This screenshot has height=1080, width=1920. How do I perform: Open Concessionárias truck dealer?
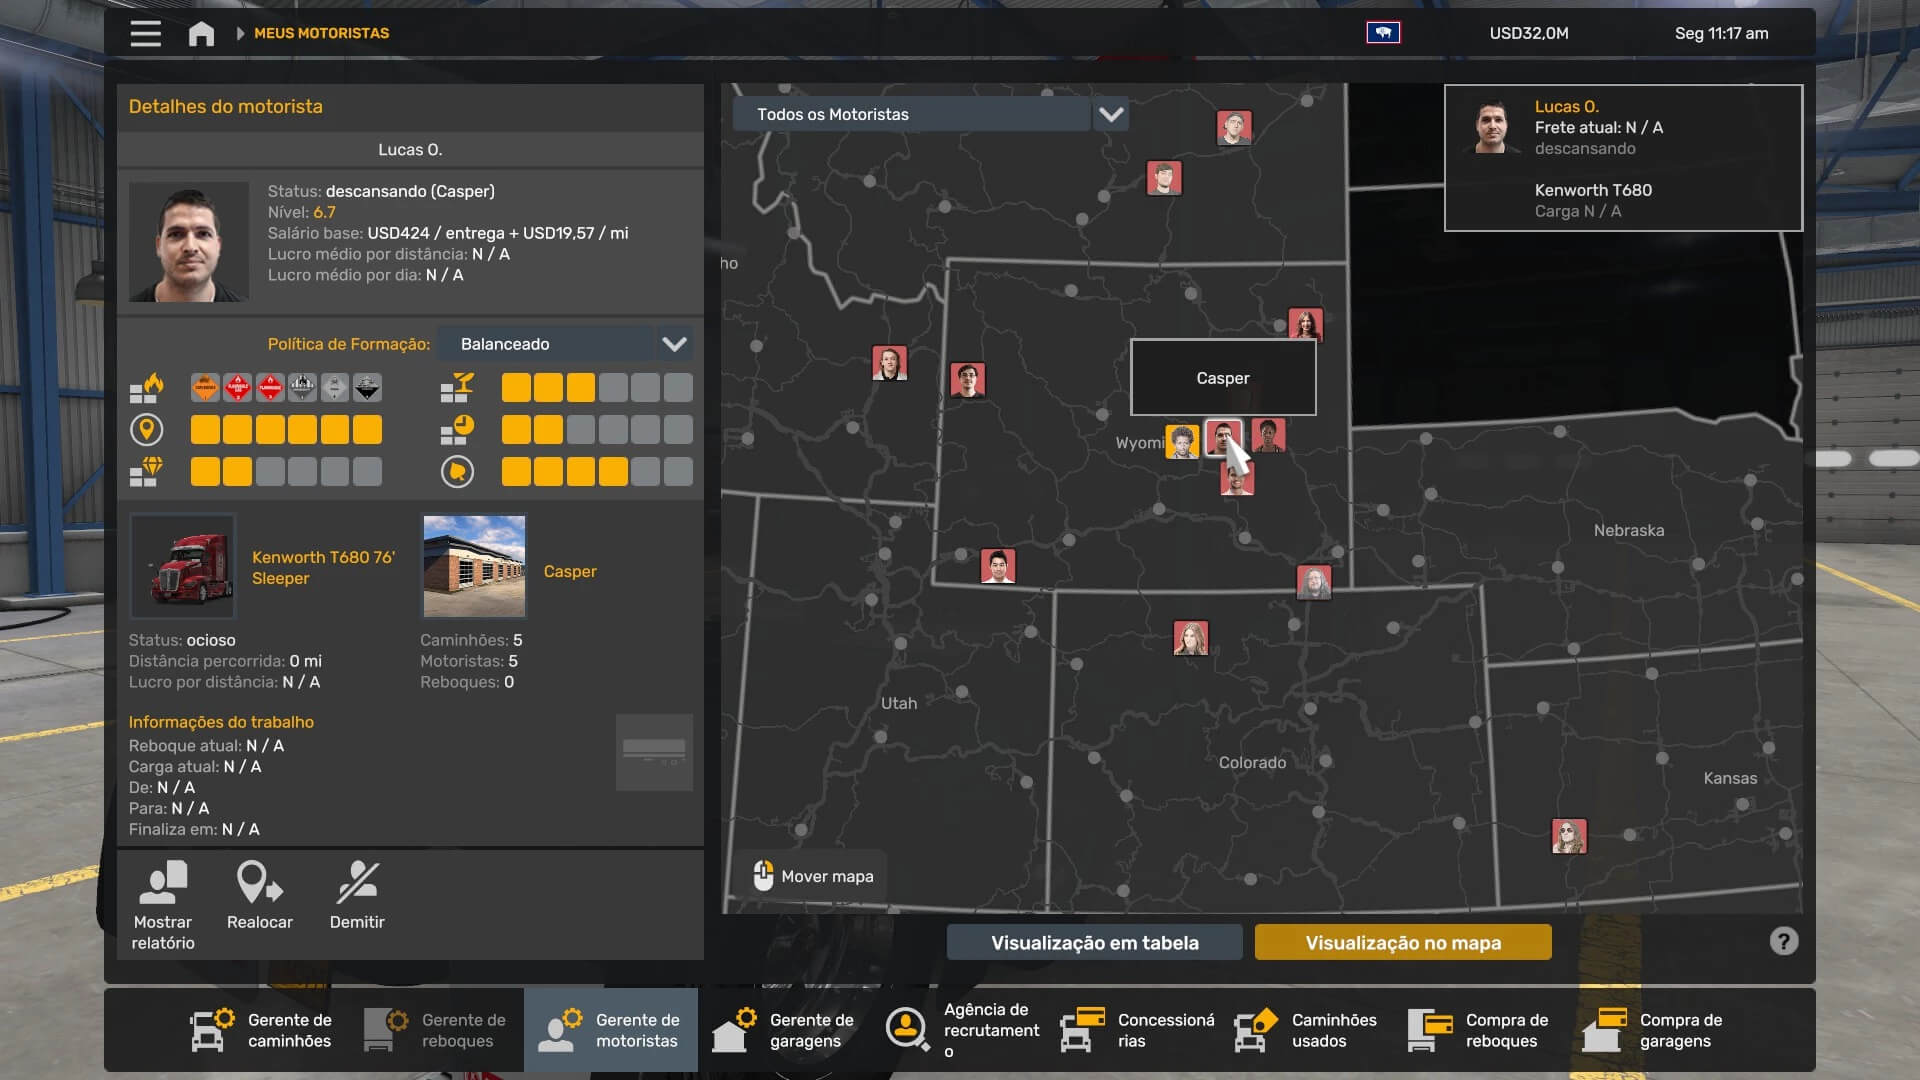click(1138, 1030)
